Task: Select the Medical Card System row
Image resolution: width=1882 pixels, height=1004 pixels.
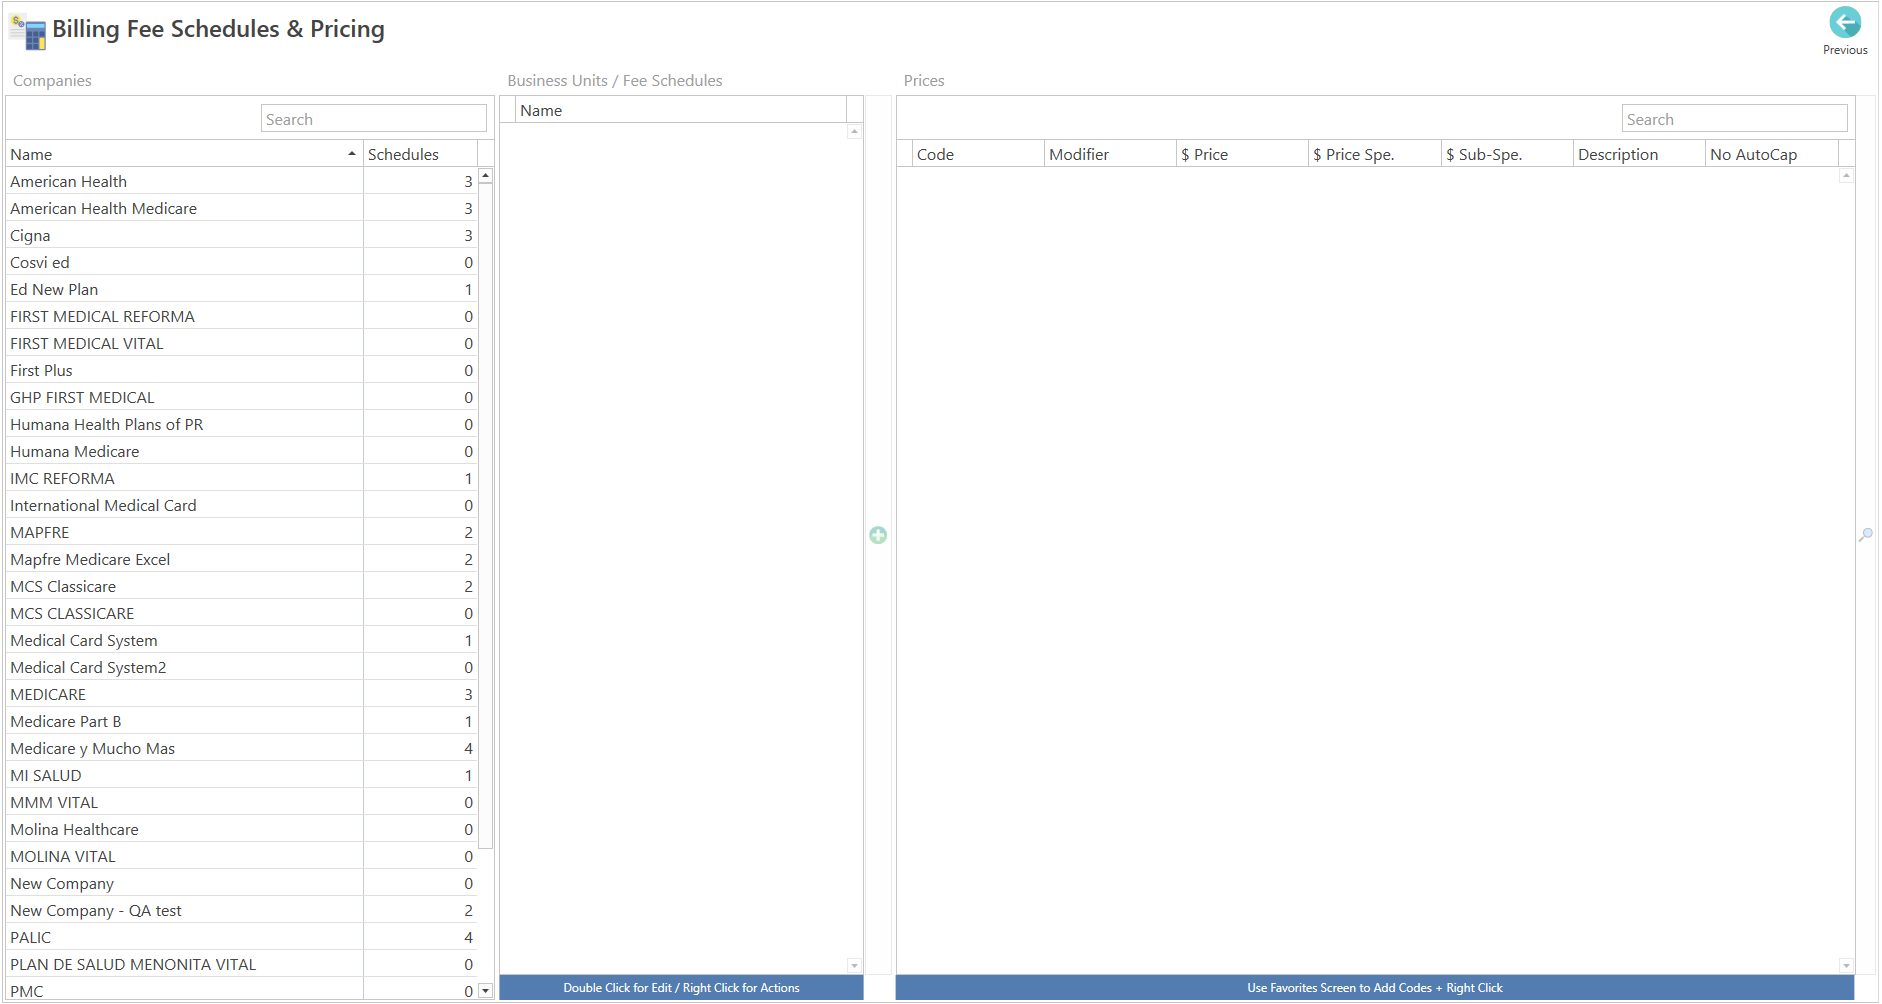Action: click(242, 640)
